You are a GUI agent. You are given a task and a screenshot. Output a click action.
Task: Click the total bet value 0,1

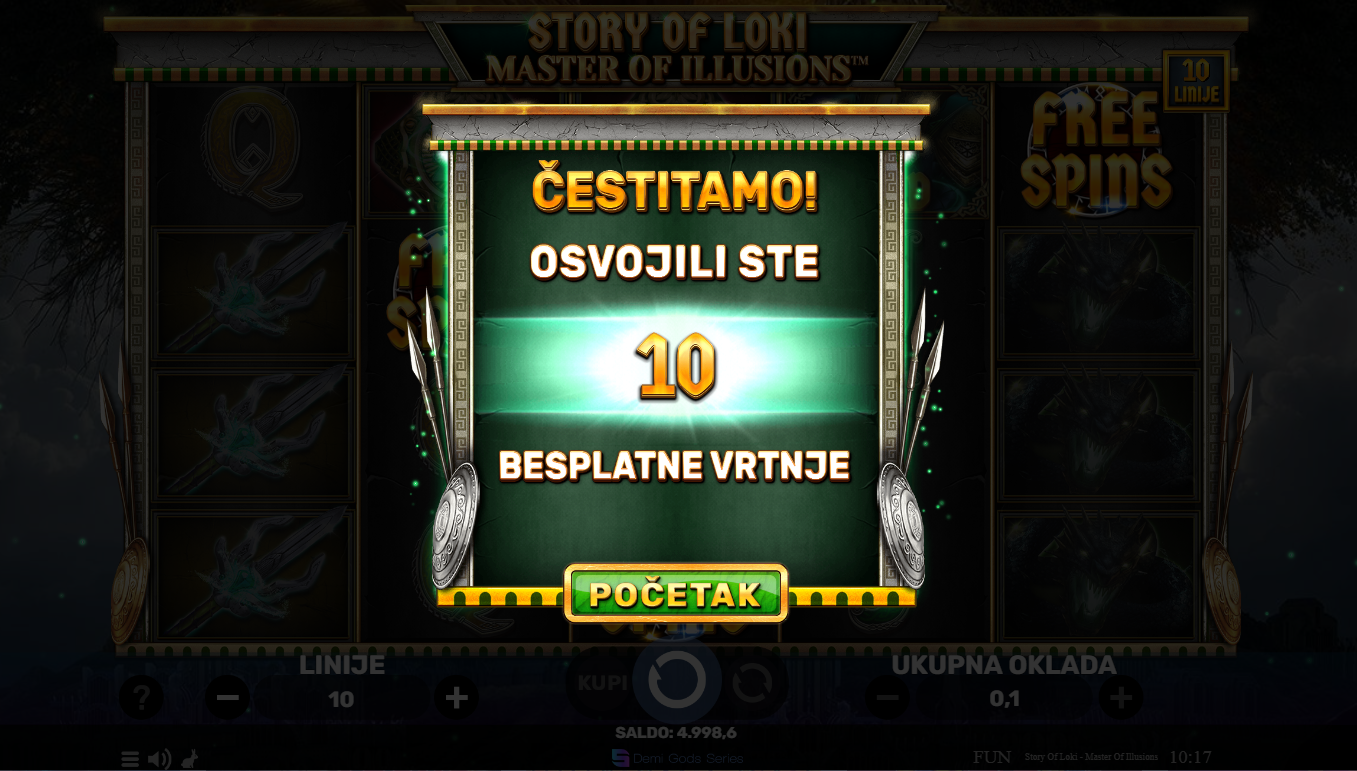click(1004, 699)
